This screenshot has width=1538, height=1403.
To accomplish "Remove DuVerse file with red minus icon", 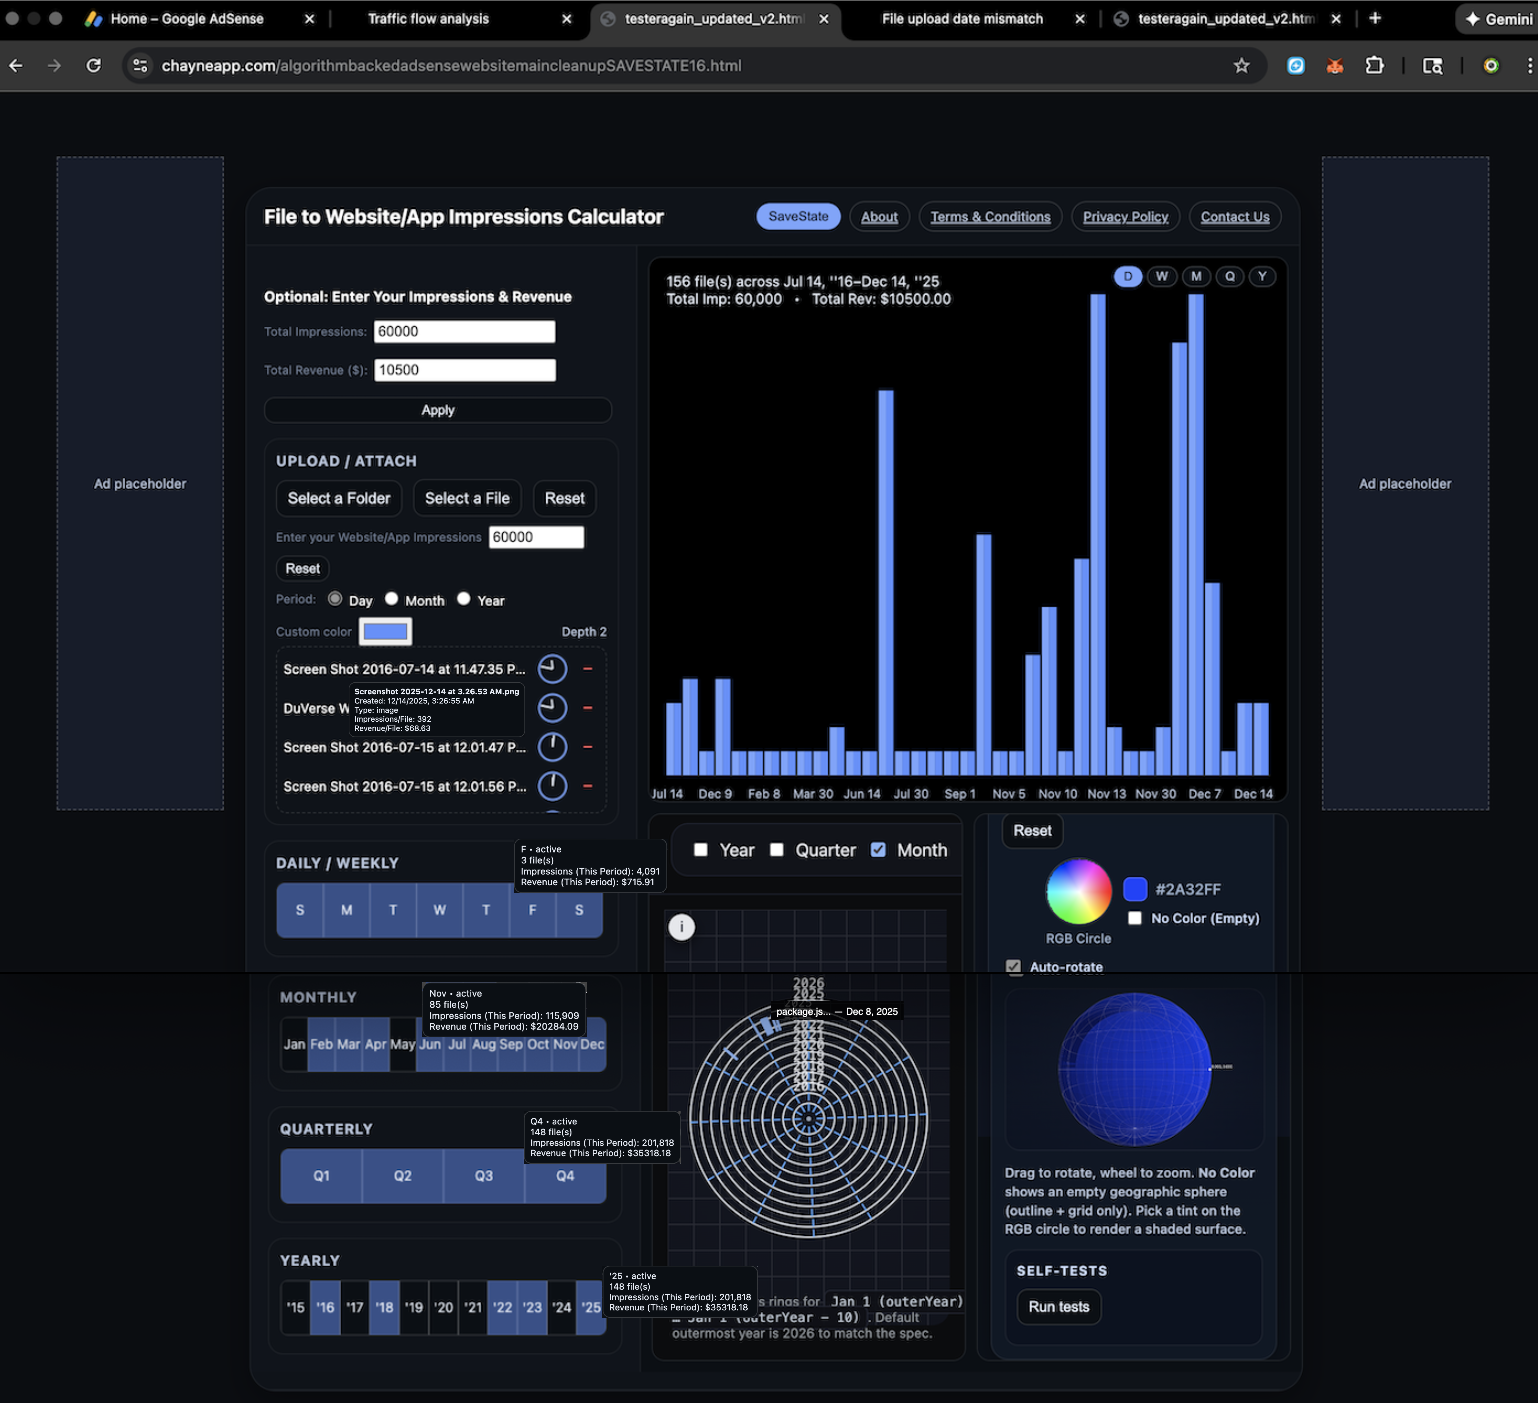I will pos(588,708).
